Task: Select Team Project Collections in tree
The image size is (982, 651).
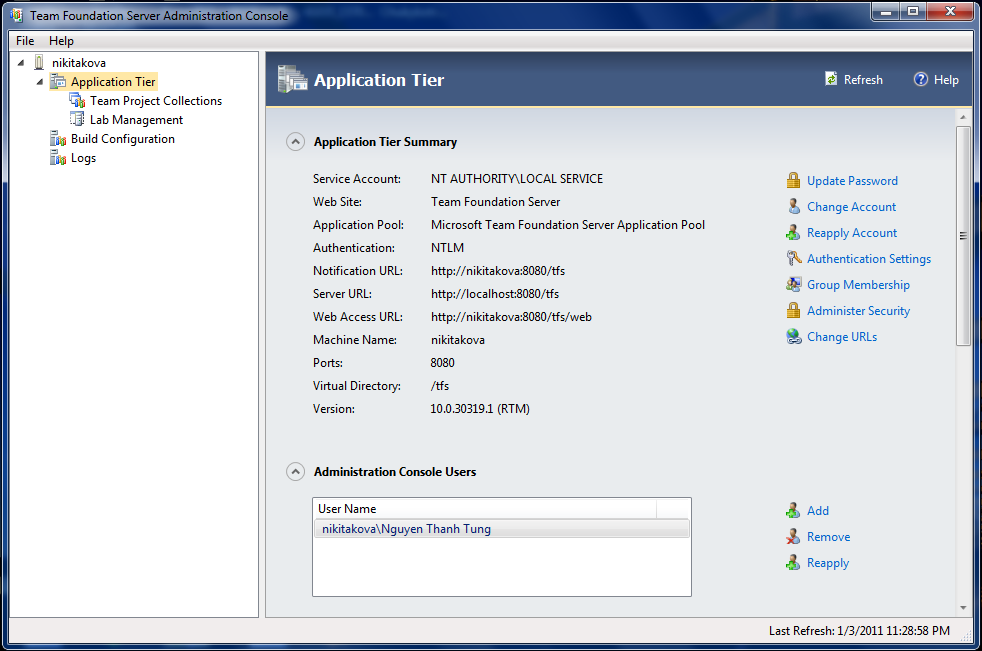Action: click(156, 100)
